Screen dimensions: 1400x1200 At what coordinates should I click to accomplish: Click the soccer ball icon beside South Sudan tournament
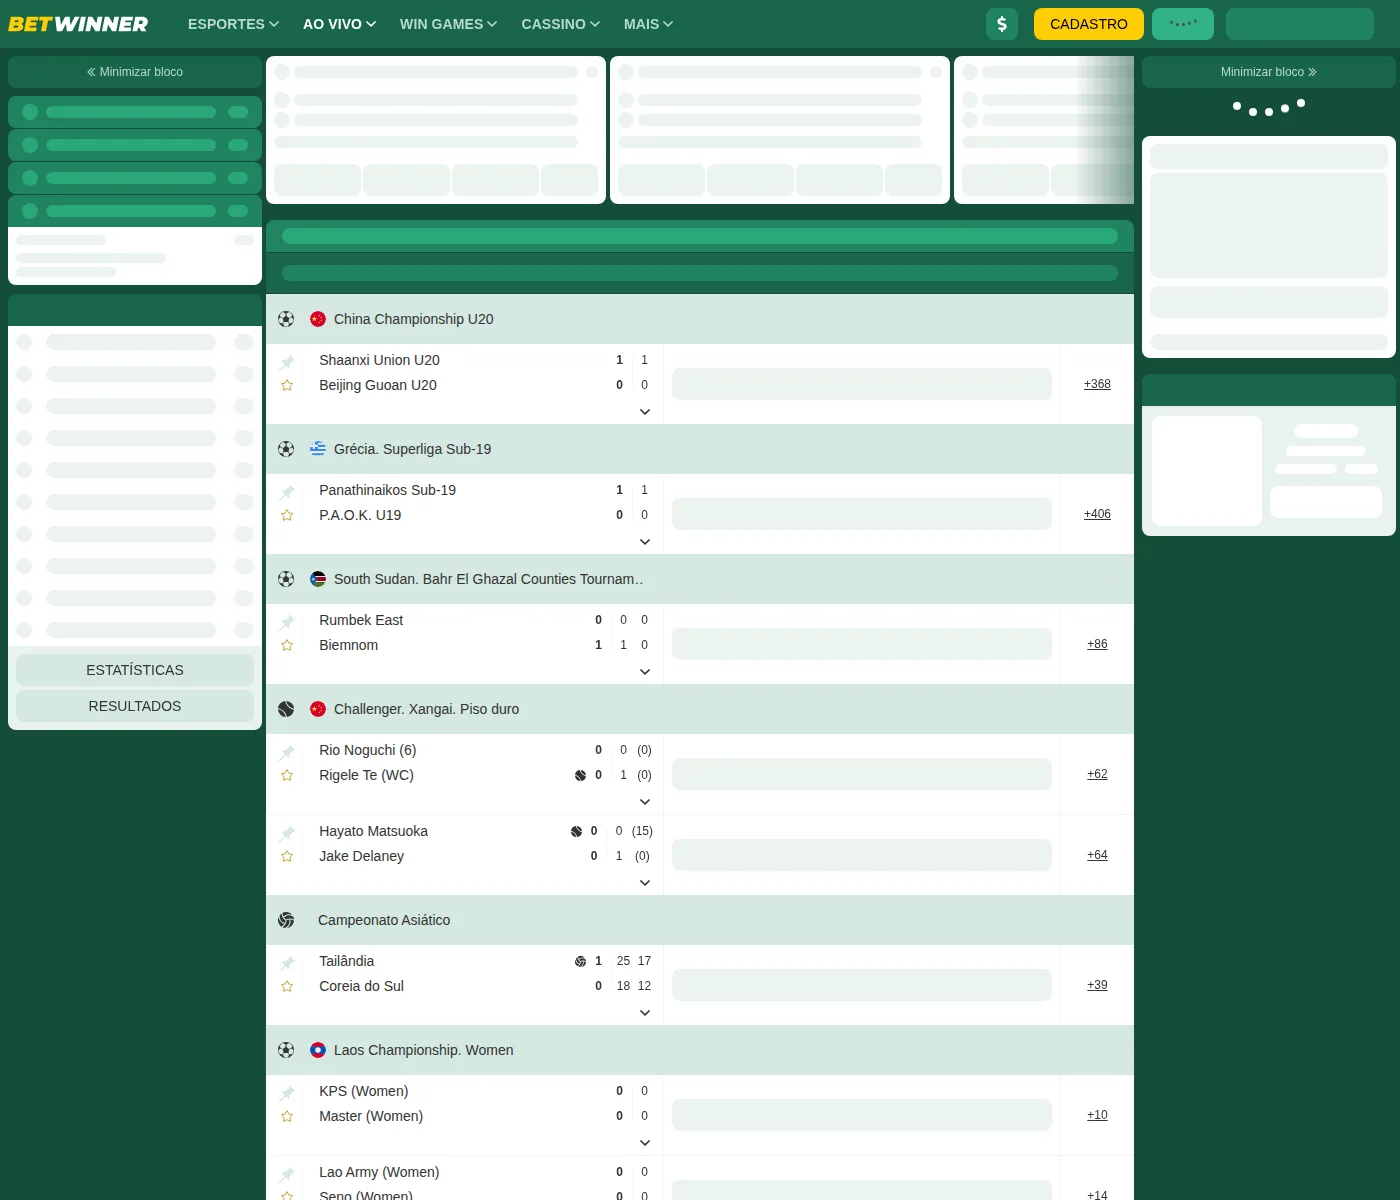286,579
